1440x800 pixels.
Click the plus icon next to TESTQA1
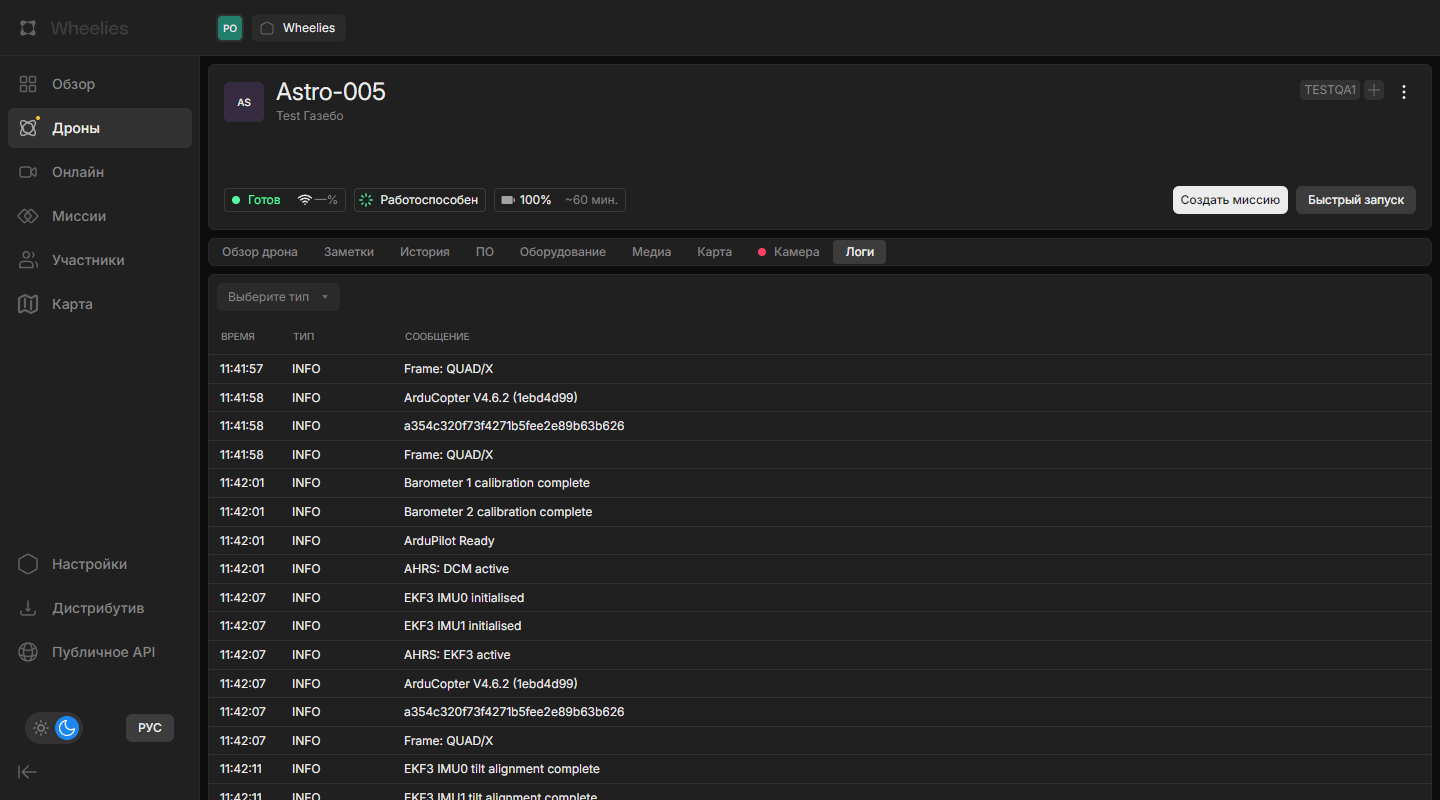(x=1374, y=90)
